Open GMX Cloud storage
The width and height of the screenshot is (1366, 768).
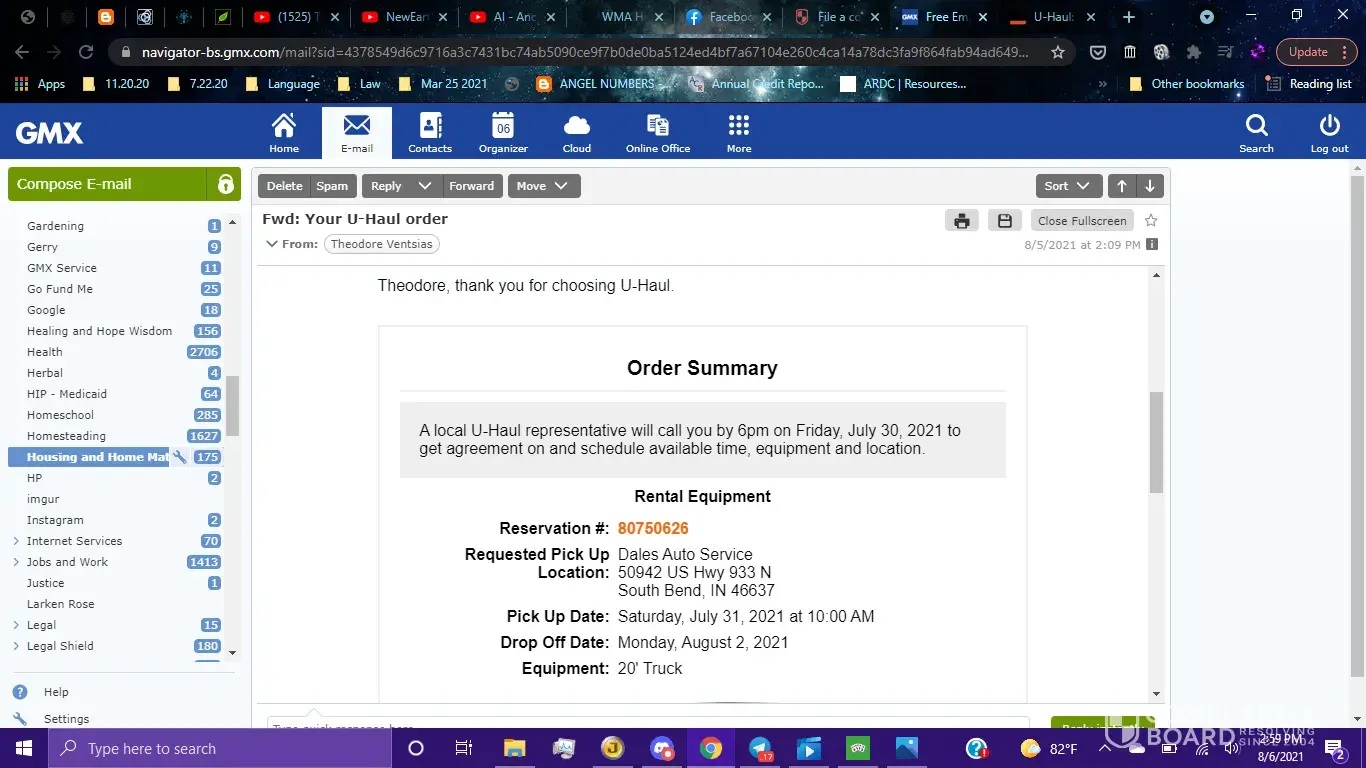coord(577,133)
